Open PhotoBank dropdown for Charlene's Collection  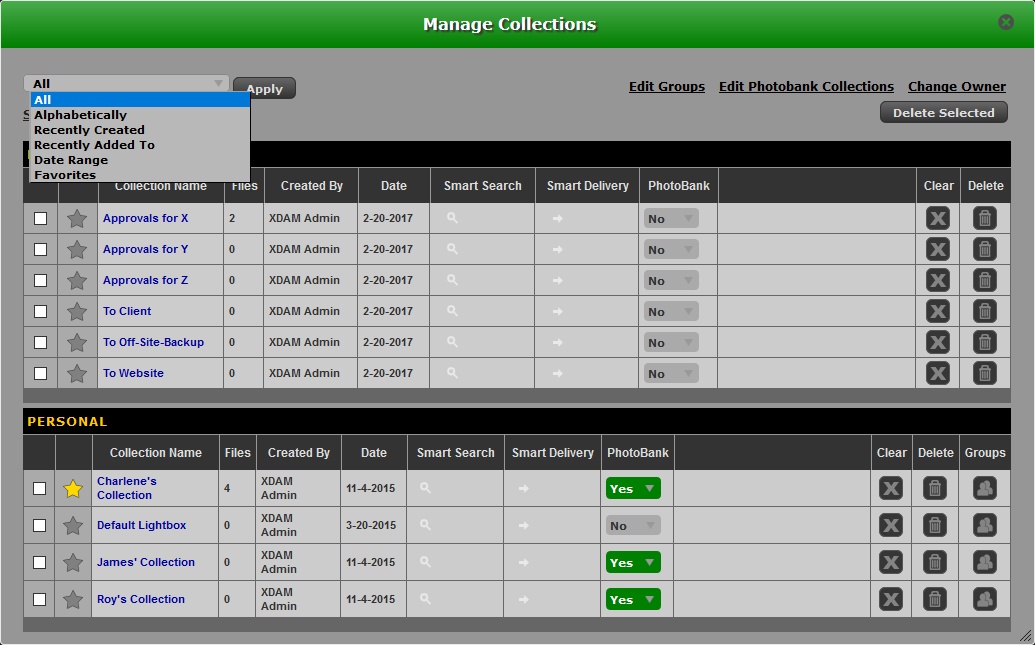click(x=633, y=489)
